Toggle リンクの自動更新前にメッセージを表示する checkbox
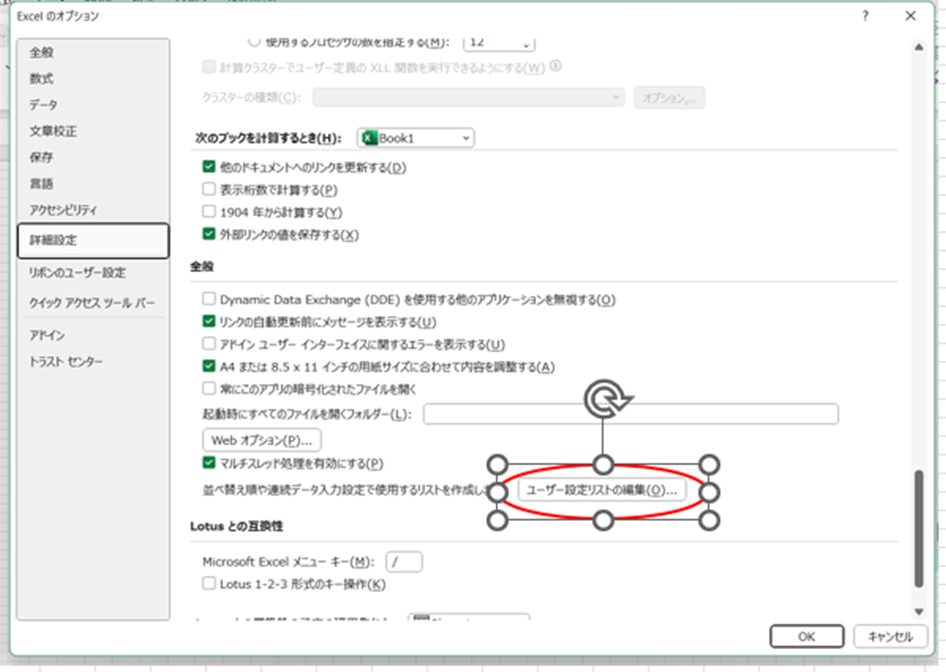The image size is (946, 672). pos(209,321)
